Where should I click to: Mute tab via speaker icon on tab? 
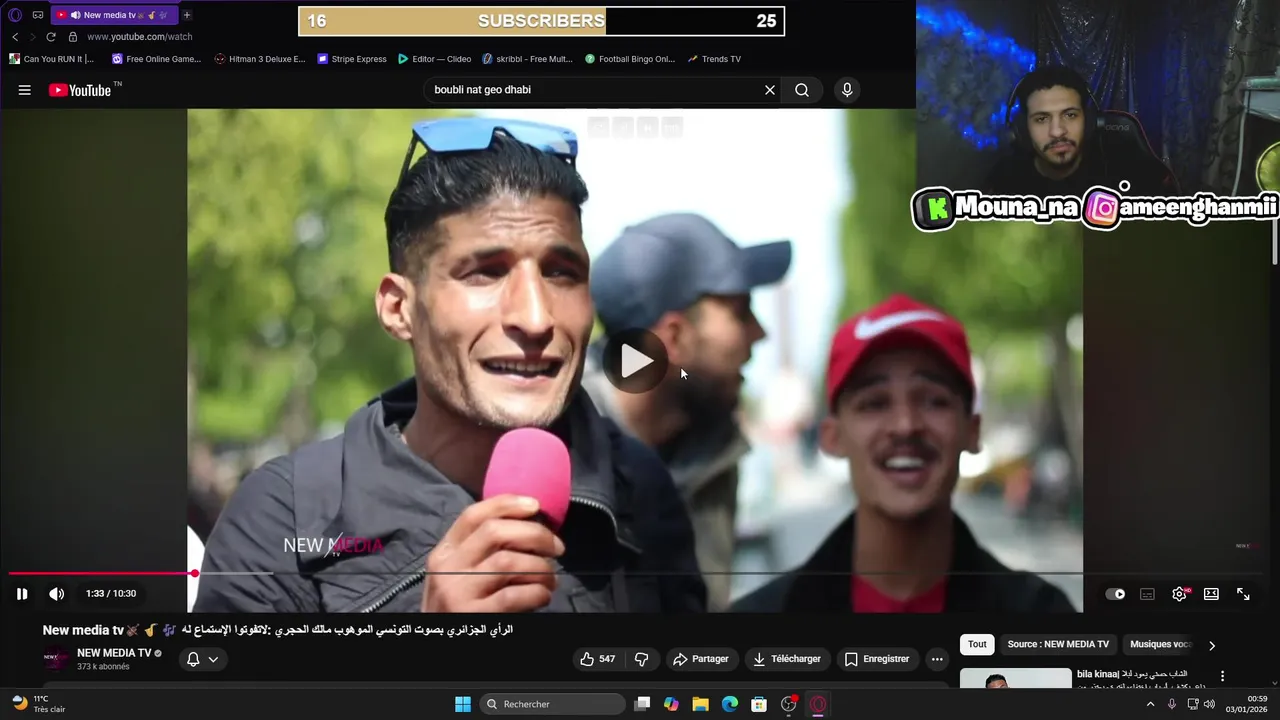tap(75, 15)
